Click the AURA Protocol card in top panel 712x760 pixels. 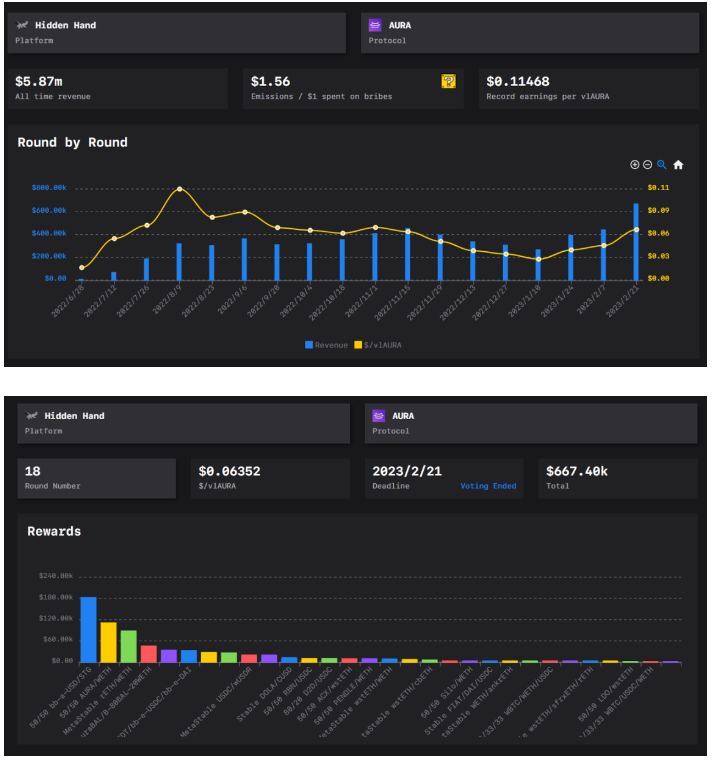pos(530,32)
